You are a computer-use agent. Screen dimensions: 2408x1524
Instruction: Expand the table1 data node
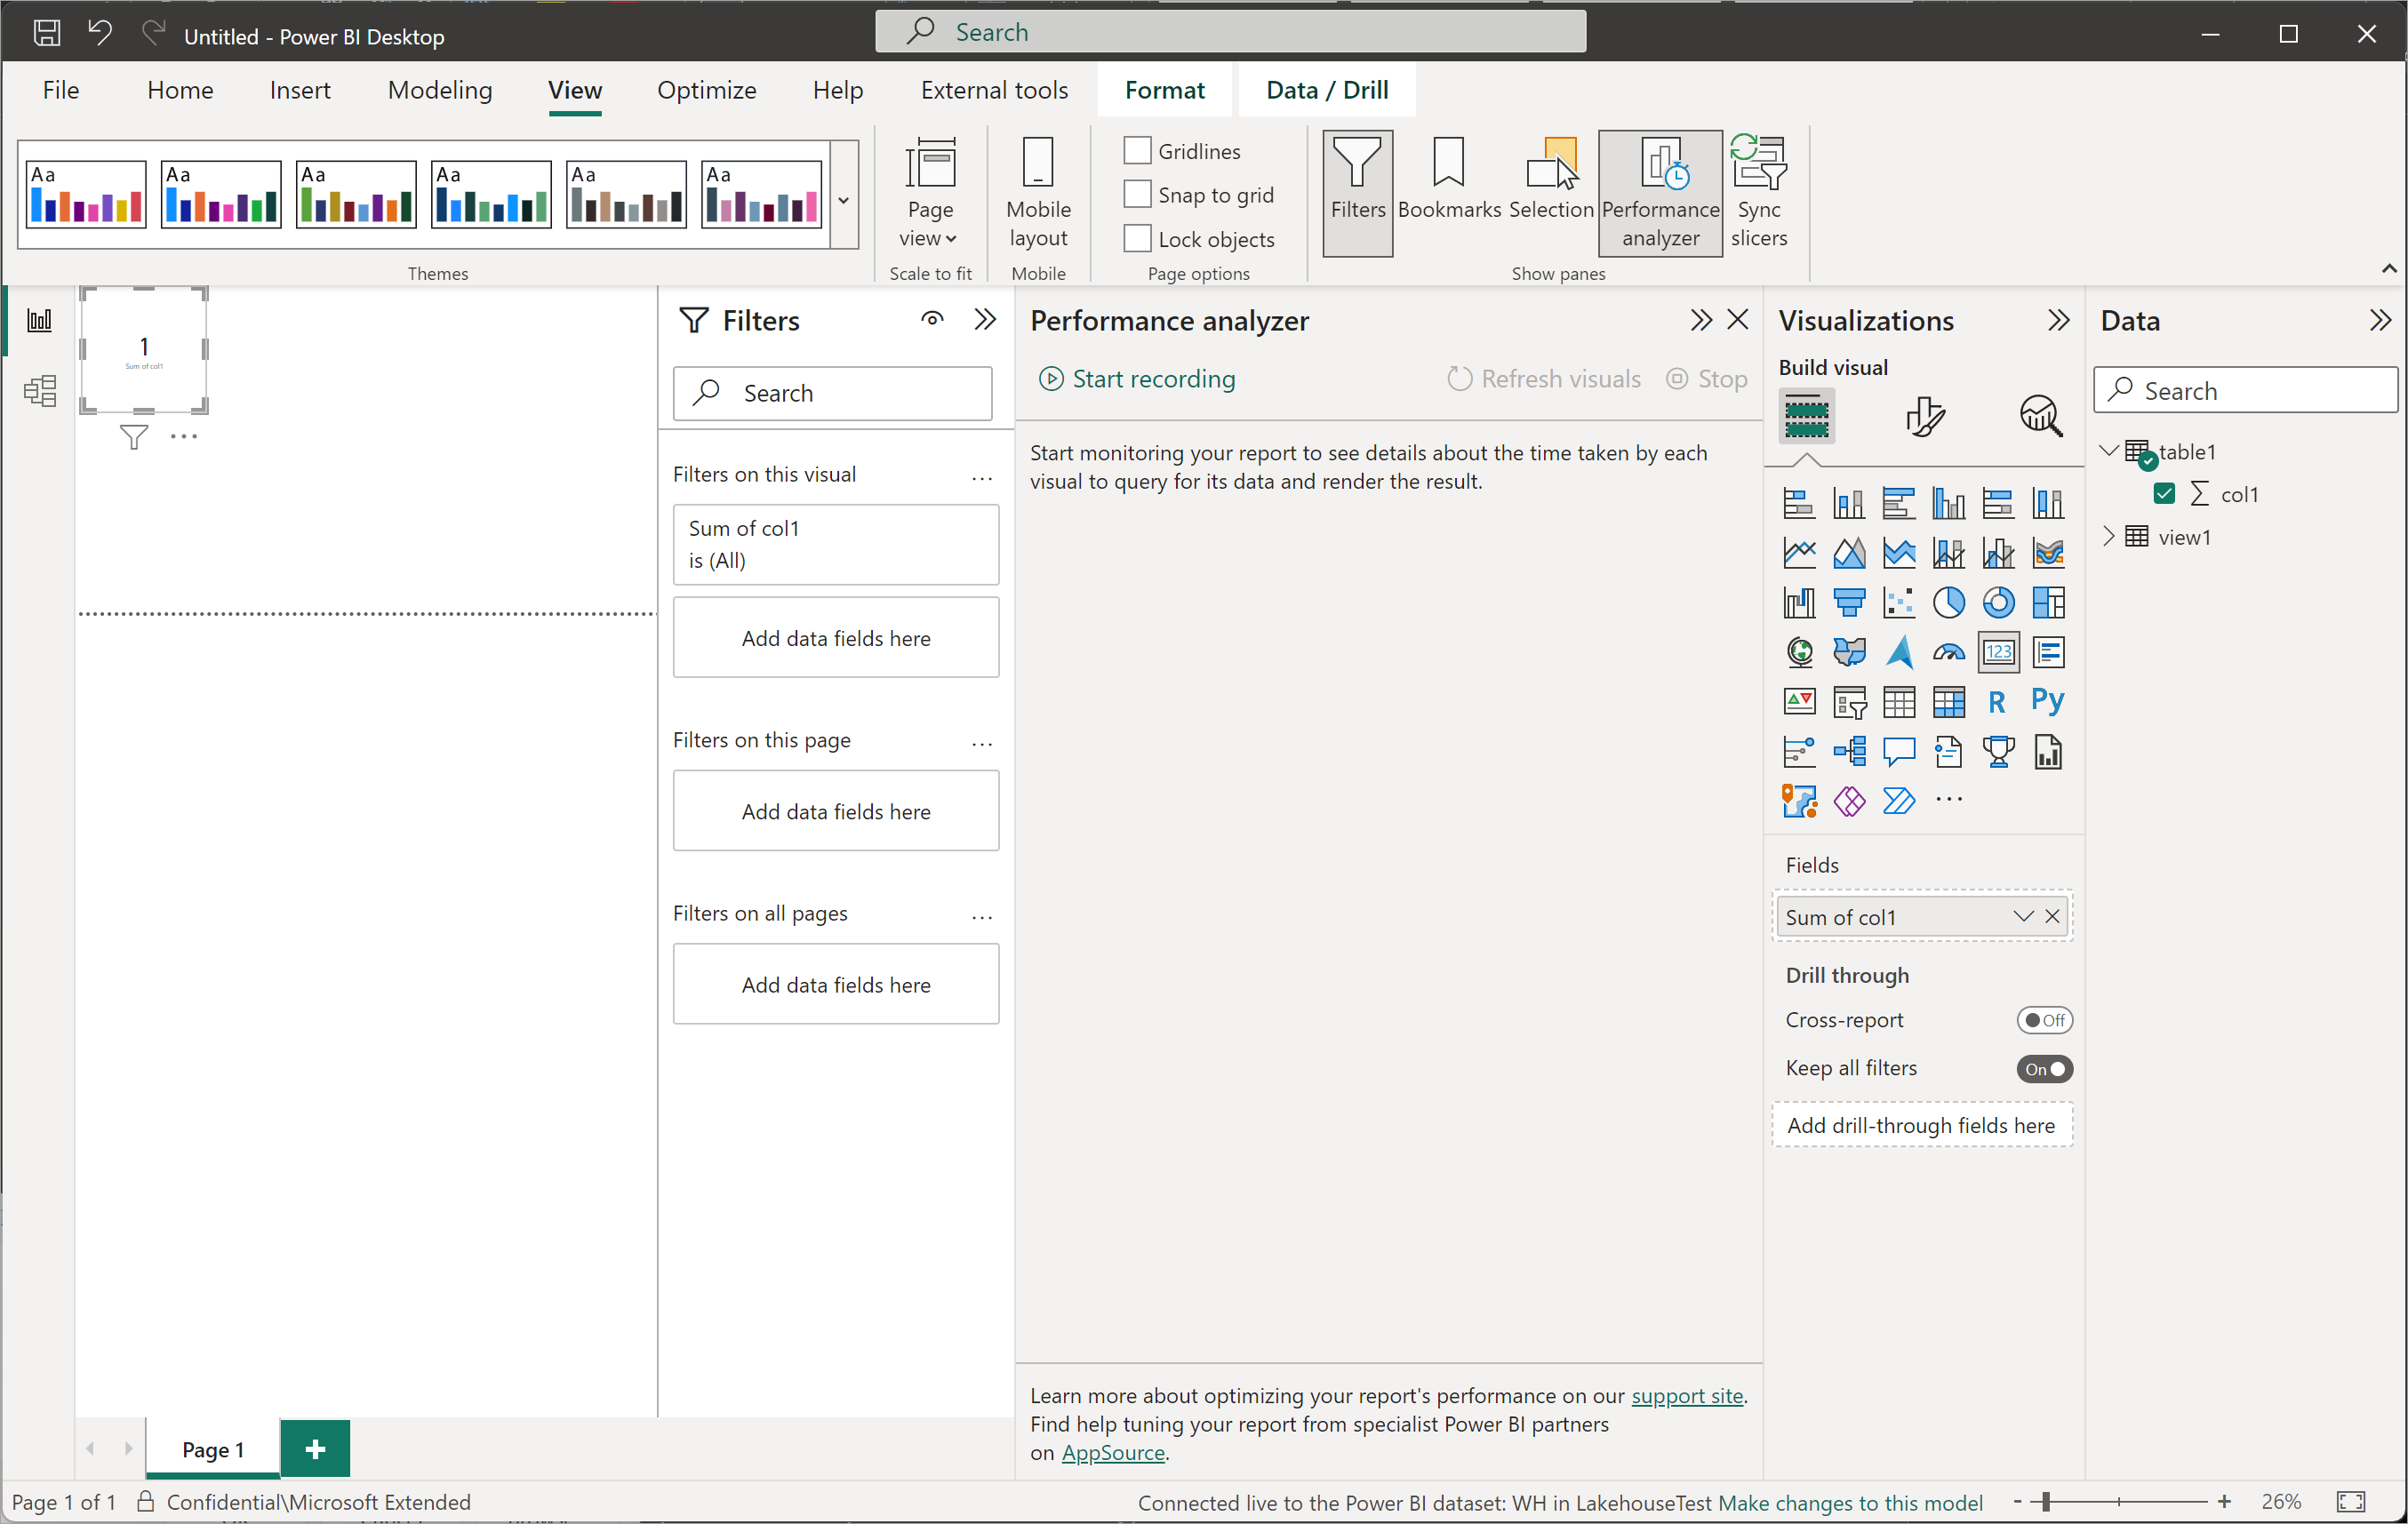point(2108,452)
